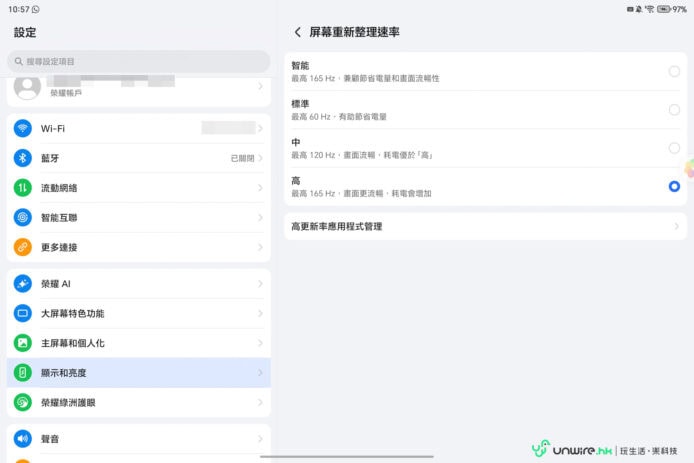The width and height of the screenshot is (694, 463).
Task: Expand 高更新率應用程式管理 chevron arrow
Action: click(676, 227)
